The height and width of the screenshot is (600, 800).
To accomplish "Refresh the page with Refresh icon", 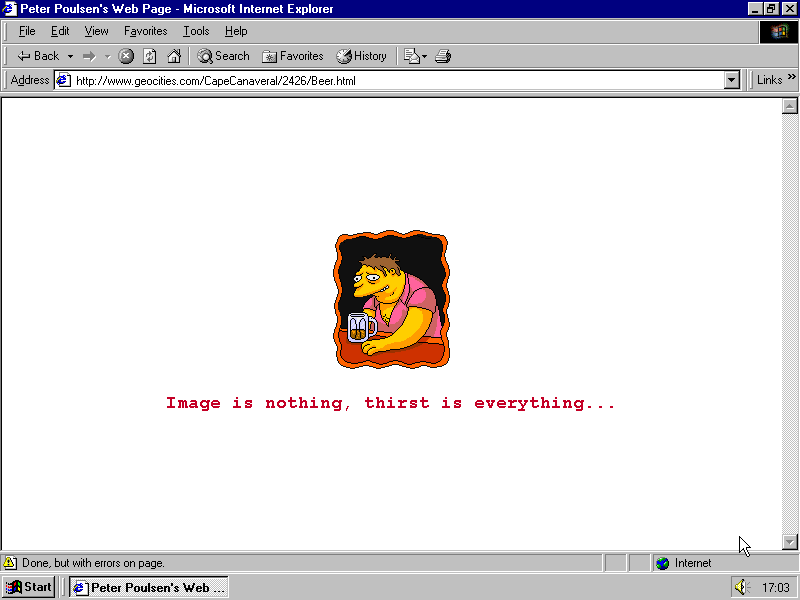I will click(x=150, y=56).
